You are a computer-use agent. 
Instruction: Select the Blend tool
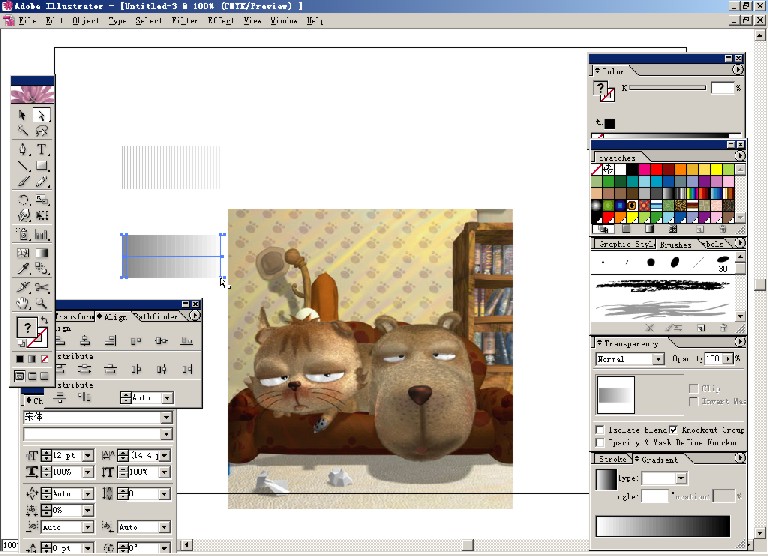(x=42, y=268)
